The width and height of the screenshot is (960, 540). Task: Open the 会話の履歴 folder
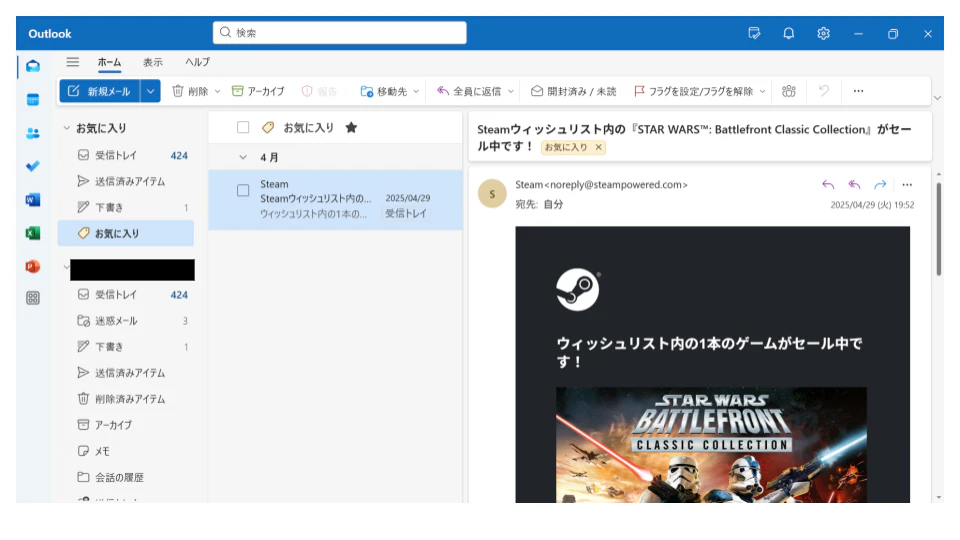(126, 477)
